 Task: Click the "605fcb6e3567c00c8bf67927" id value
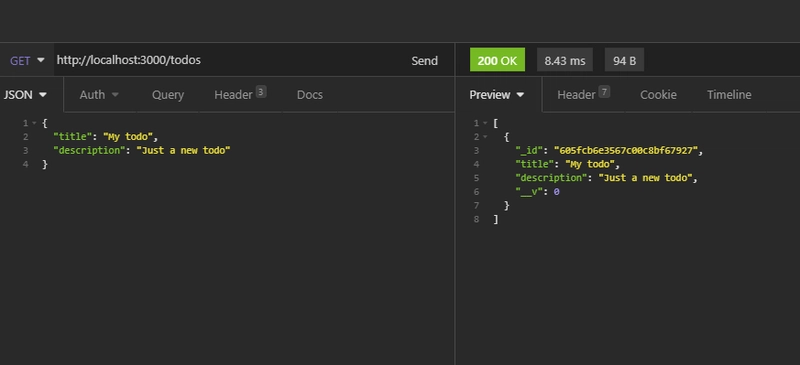626,150
